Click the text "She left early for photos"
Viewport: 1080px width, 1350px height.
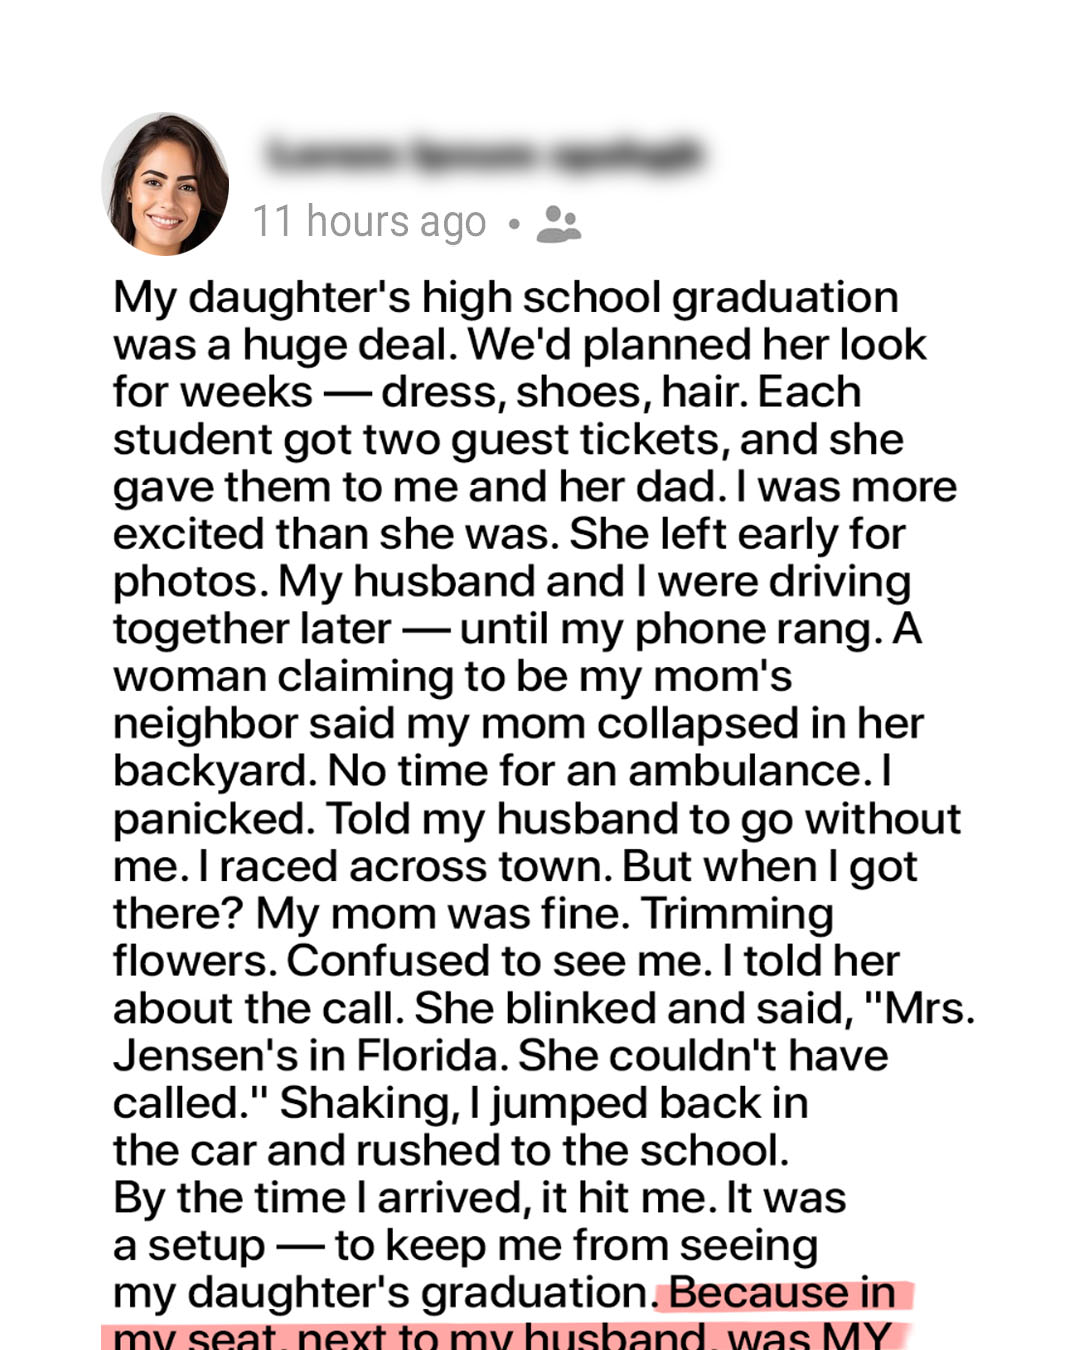[x=510, y=558]
